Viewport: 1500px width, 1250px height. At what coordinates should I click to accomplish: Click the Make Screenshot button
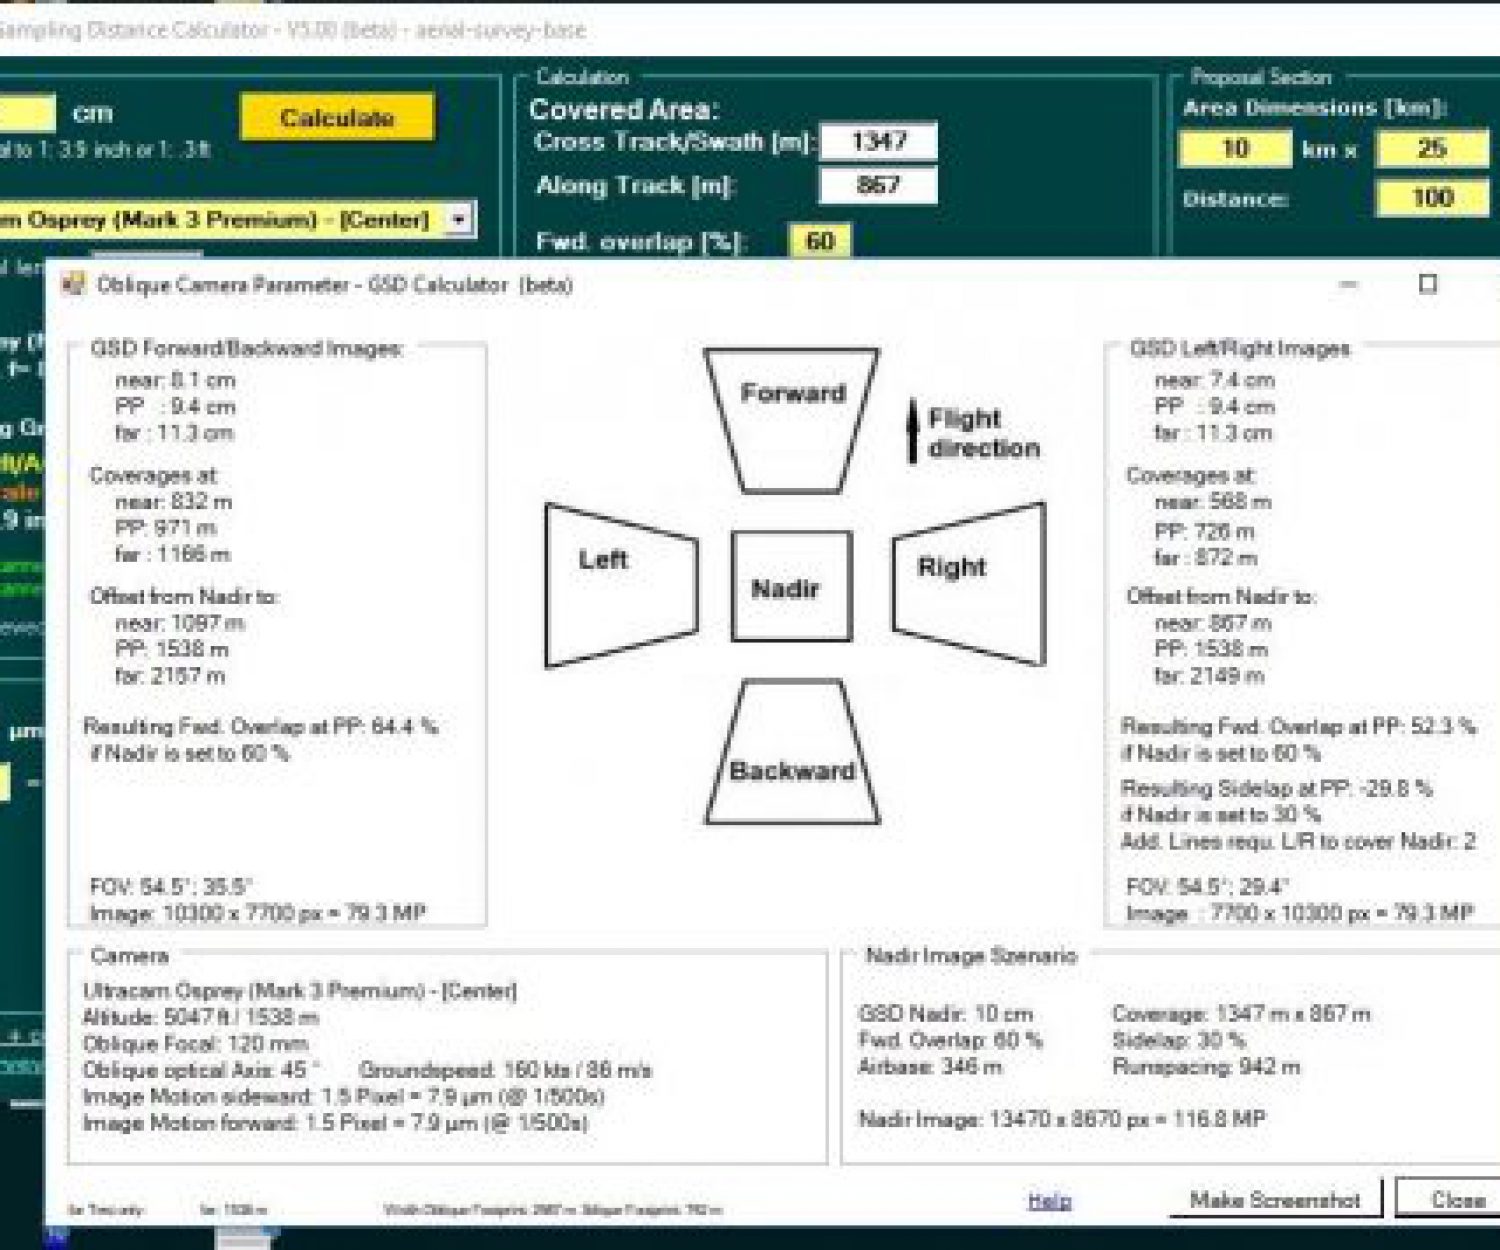(x=1273, y=1199)
